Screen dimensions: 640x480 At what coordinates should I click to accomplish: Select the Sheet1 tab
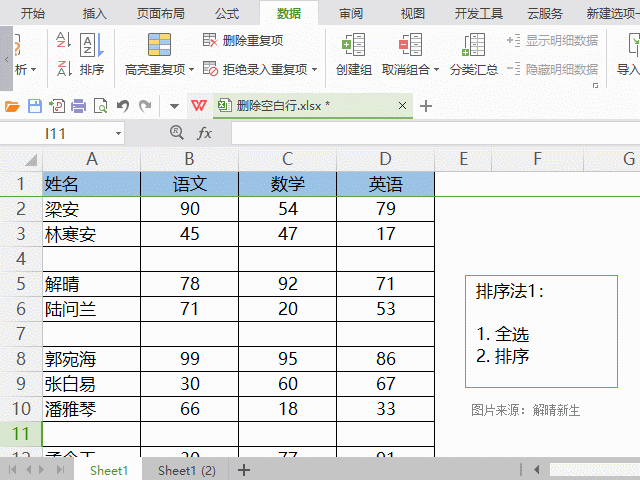click(109, 470)
